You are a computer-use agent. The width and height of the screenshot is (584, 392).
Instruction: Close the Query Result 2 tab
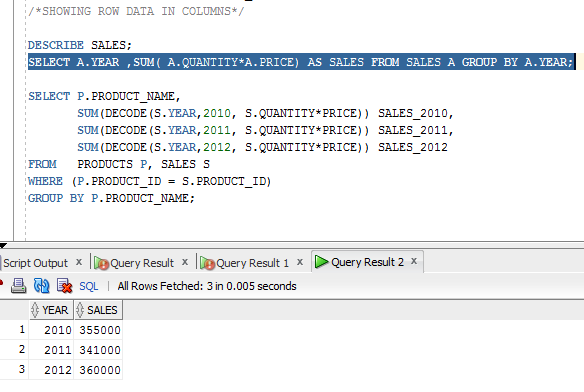click(414, 262)
